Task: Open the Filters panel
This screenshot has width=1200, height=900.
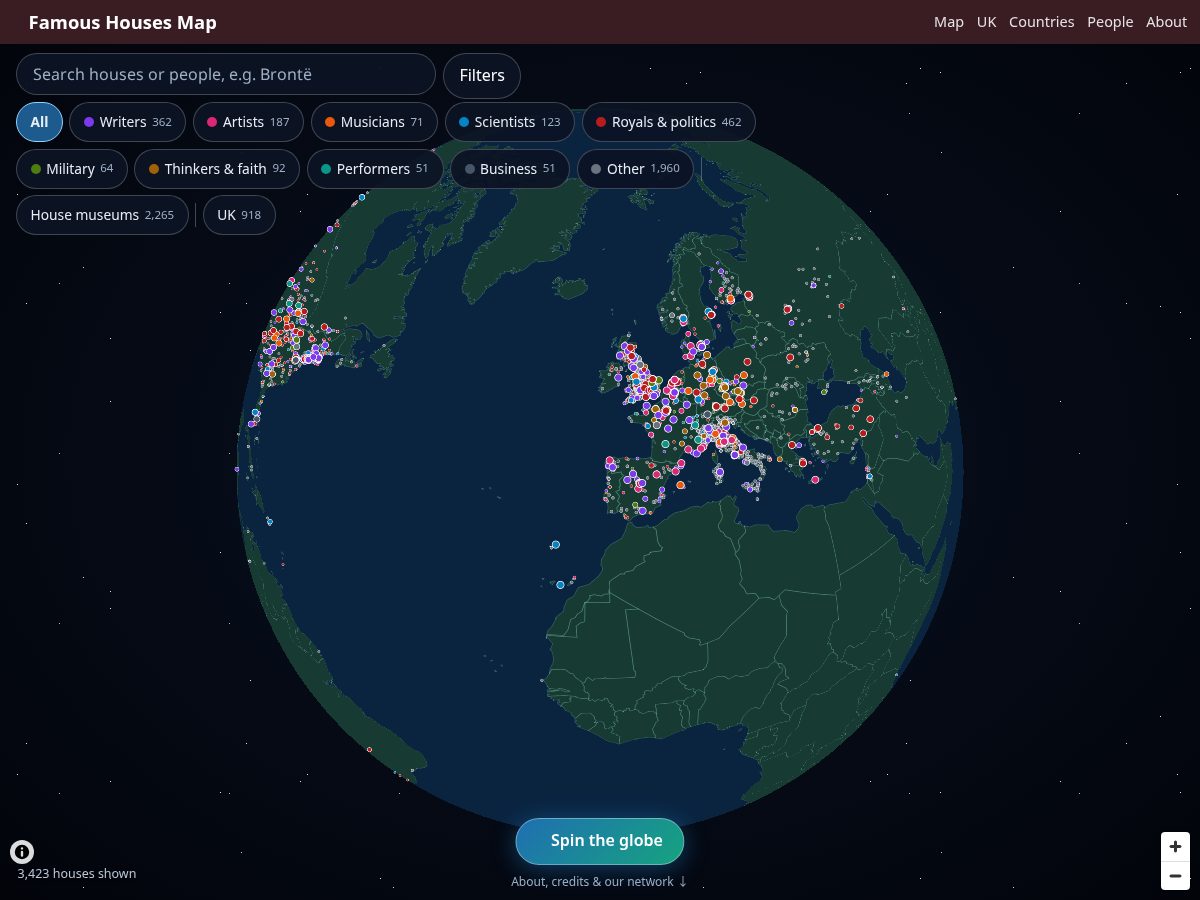Action: tap(482, 75)
